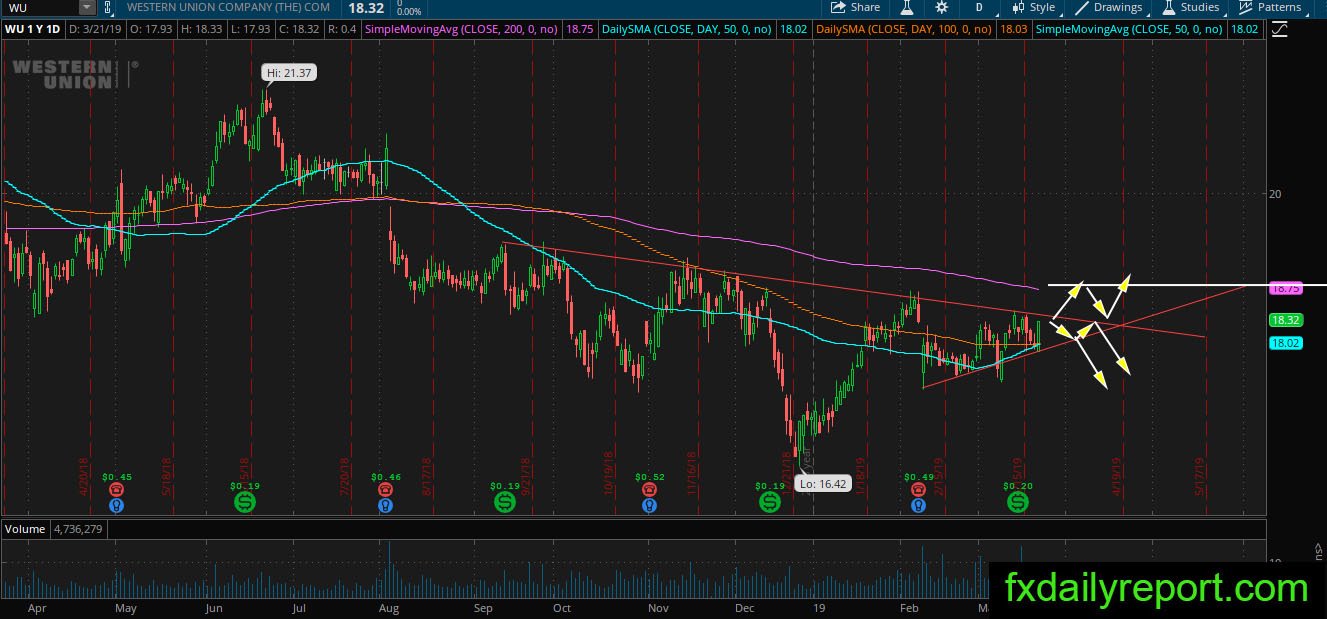Click the Apr label on time axis
Image resolution: width=1327 pixels, height=619 pixels.
pyautogui.click(x=37, y=607)
